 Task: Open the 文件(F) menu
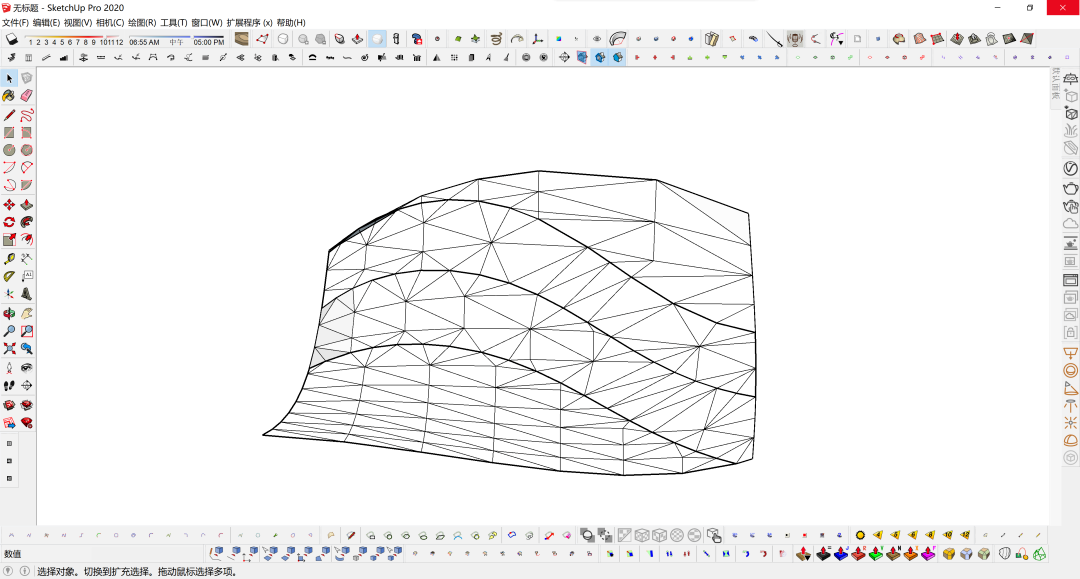click(15, 22)
